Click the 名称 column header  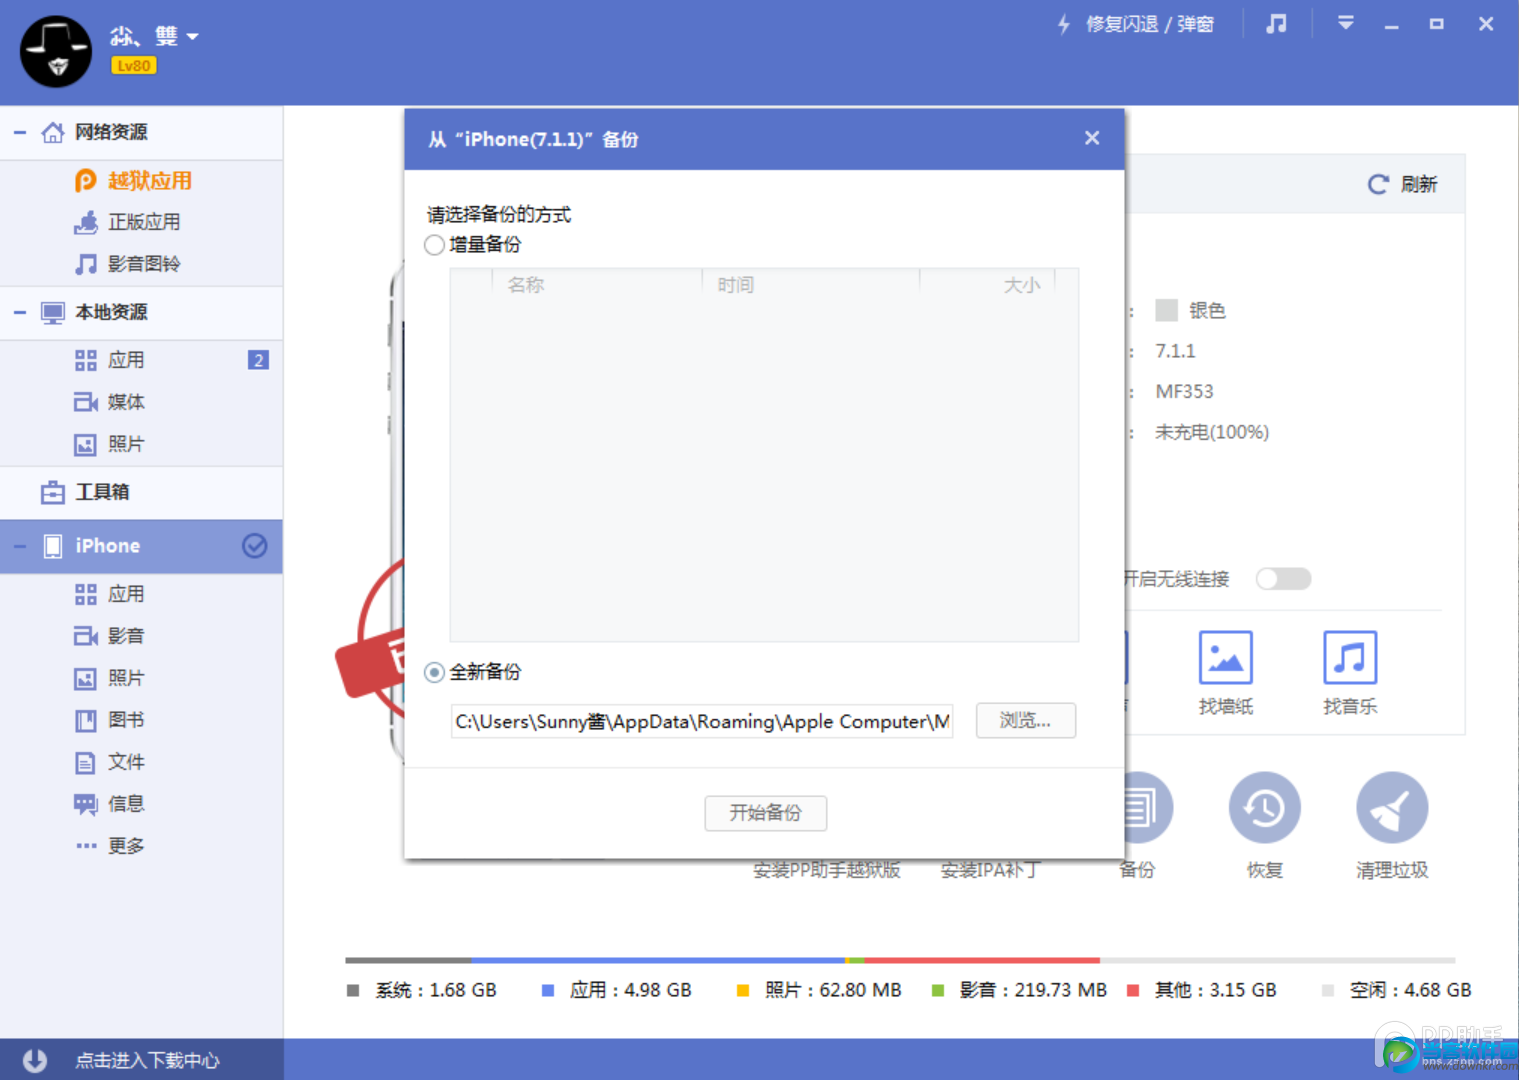pos(525,285)
